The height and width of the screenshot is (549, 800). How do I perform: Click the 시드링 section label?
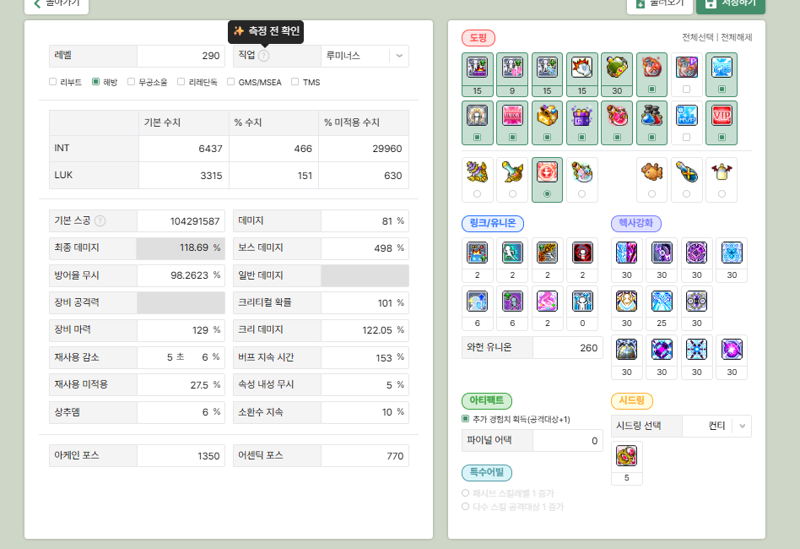pyautogui.click(x=632, y=401)
